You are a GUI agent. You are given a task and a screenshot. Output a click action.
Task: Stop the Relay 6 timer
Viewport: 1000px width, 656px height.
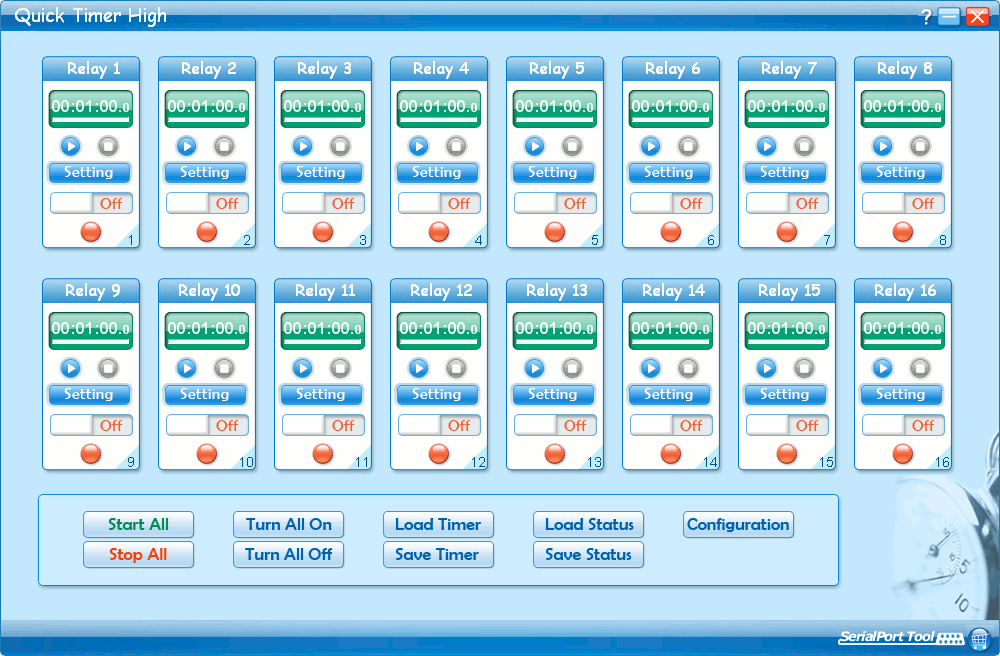point(688,147)
